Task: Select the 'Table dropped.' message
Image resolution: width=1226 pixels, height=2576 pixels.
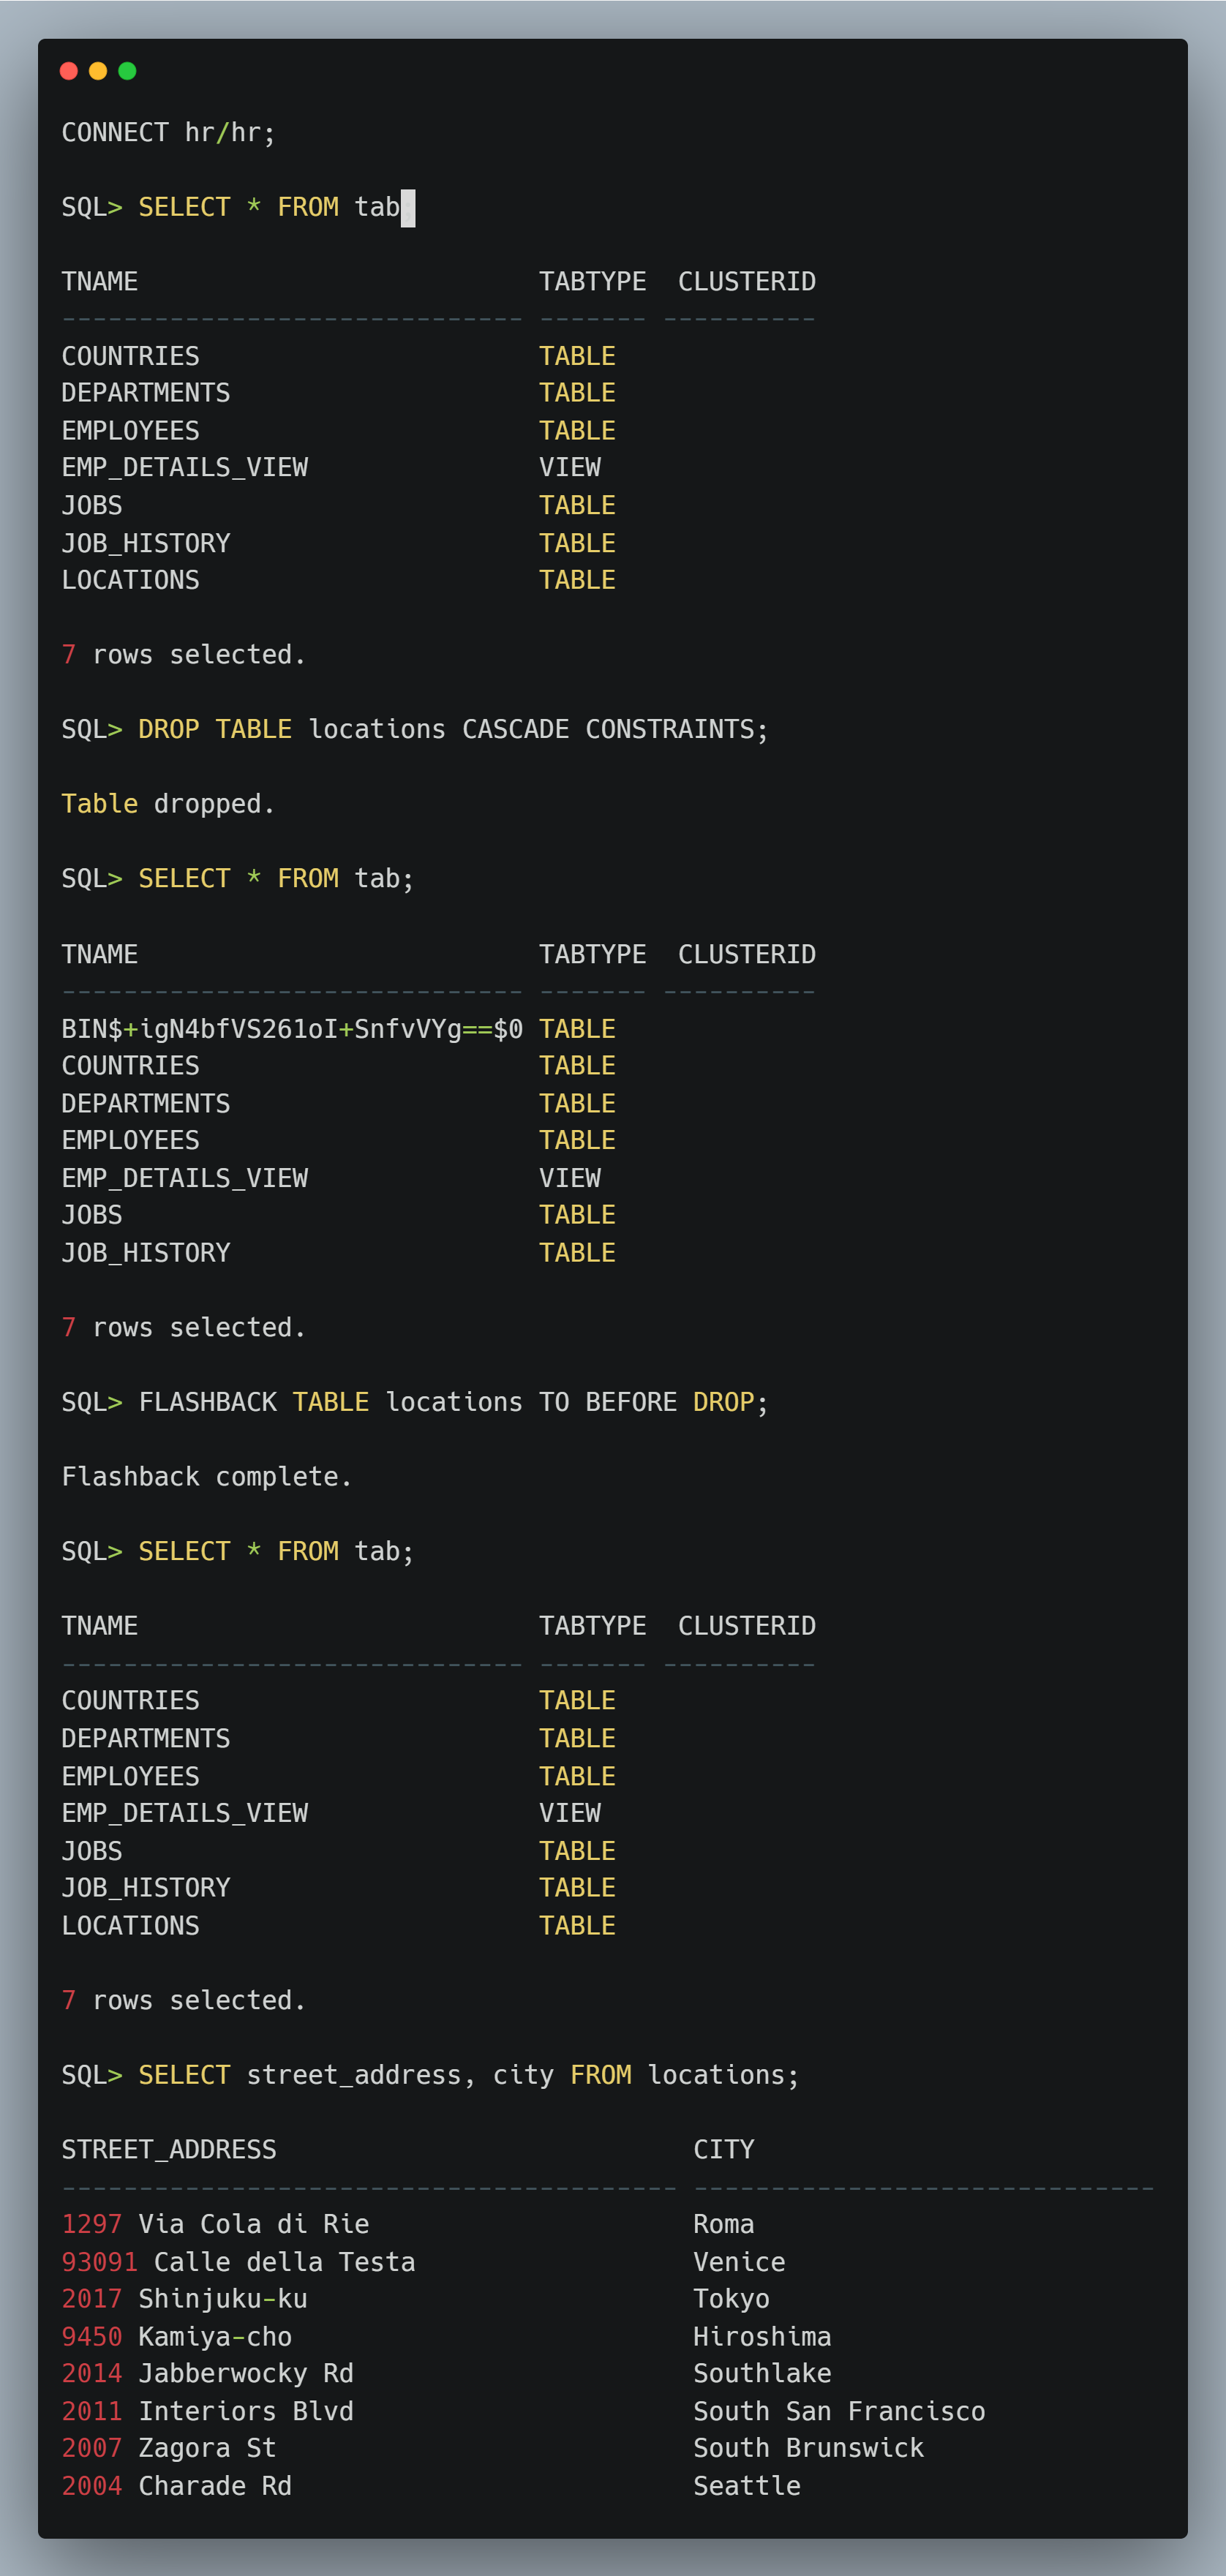Action: point(168,804)
